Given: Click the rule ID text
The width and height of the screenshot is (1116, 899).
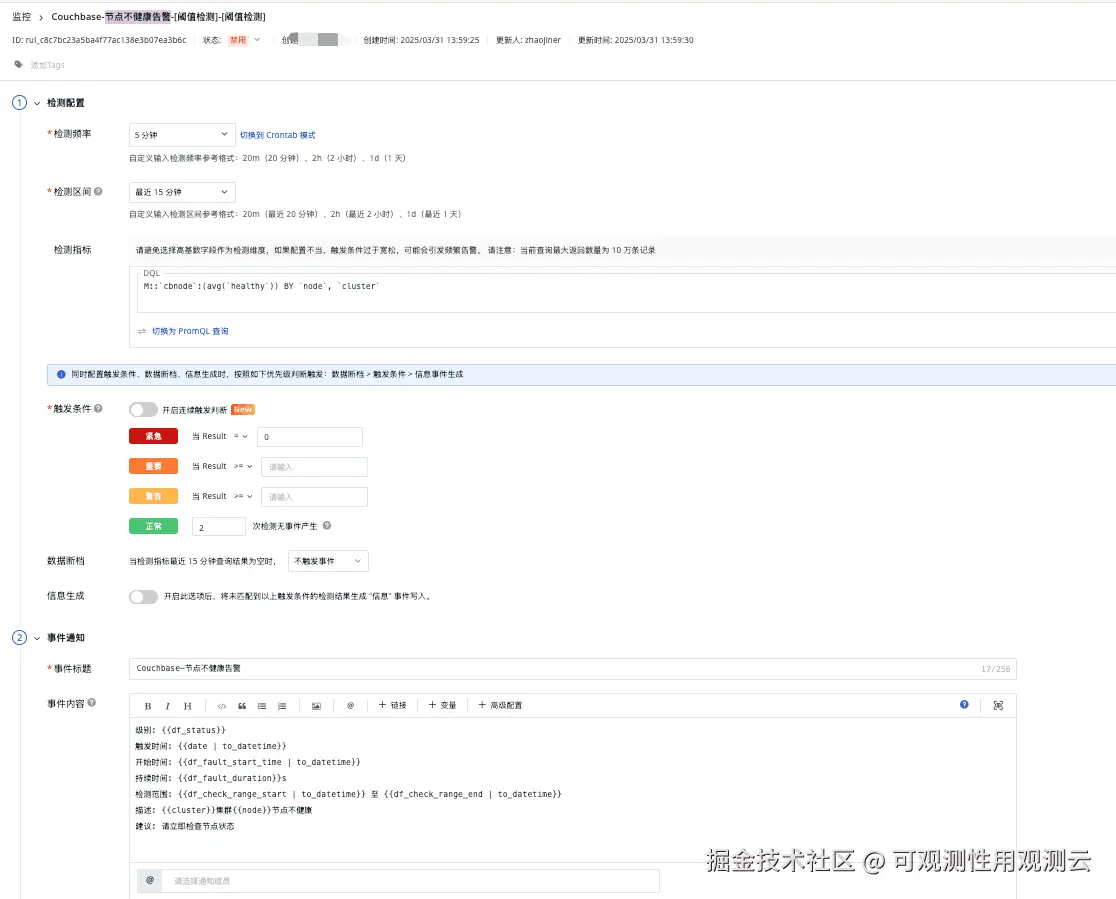Looking at the screenshot, I should (x=99, y=40).
